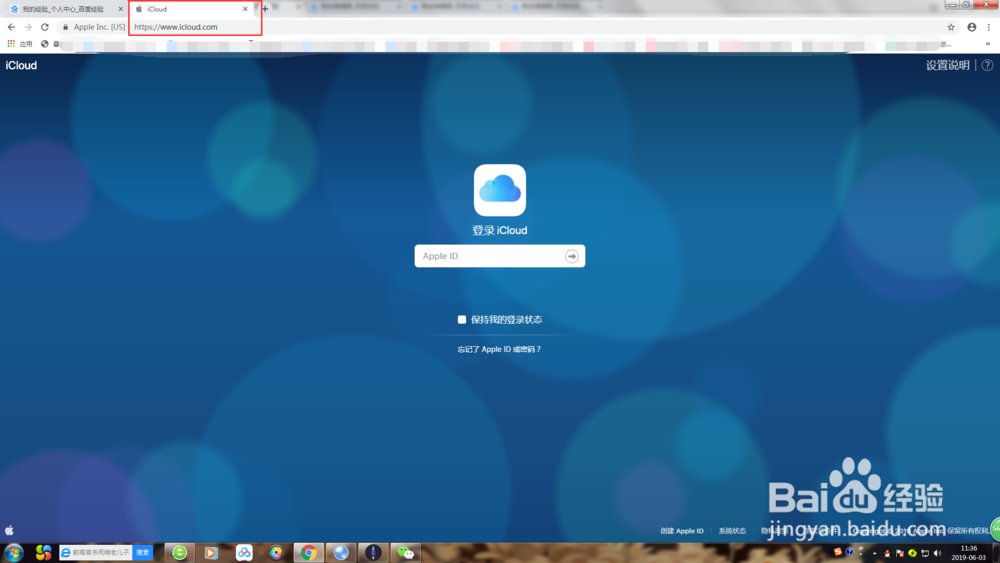Click the help question mark icon

[987, 65]
